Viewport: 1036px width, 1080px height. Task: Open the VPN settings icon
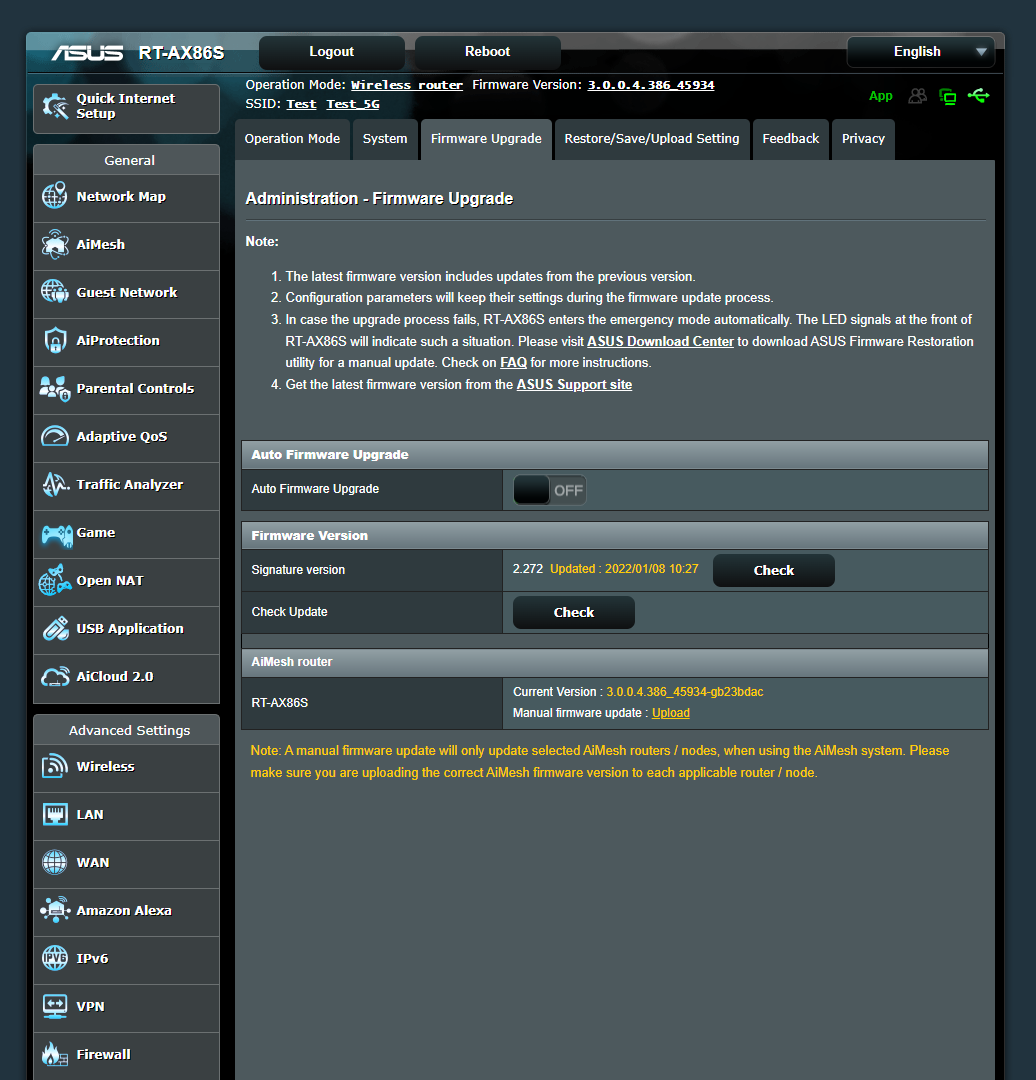tap(54, 1007)
